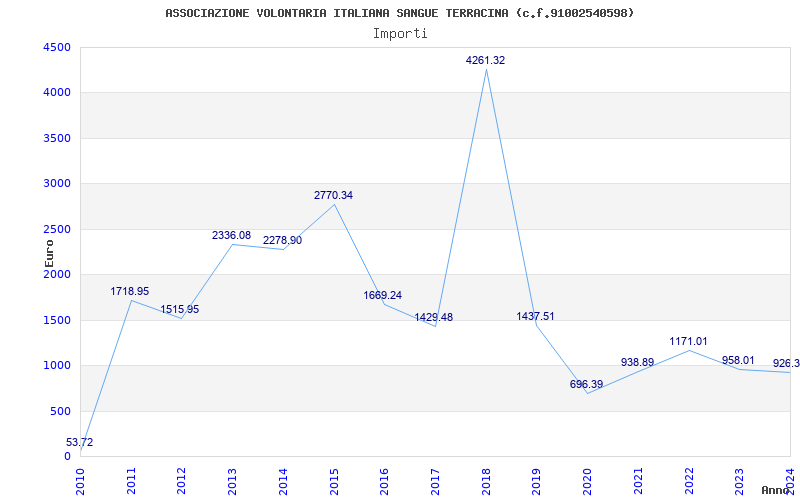Click the 2770.34 data label
This screenshot has height=500, width=800.
333,195
